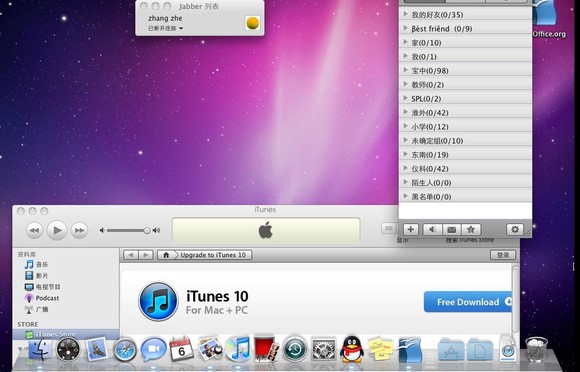Click the Upgrade to iTunes 10 breadcrumb
The height and width of the screenshot is (372, 580).
213,255
